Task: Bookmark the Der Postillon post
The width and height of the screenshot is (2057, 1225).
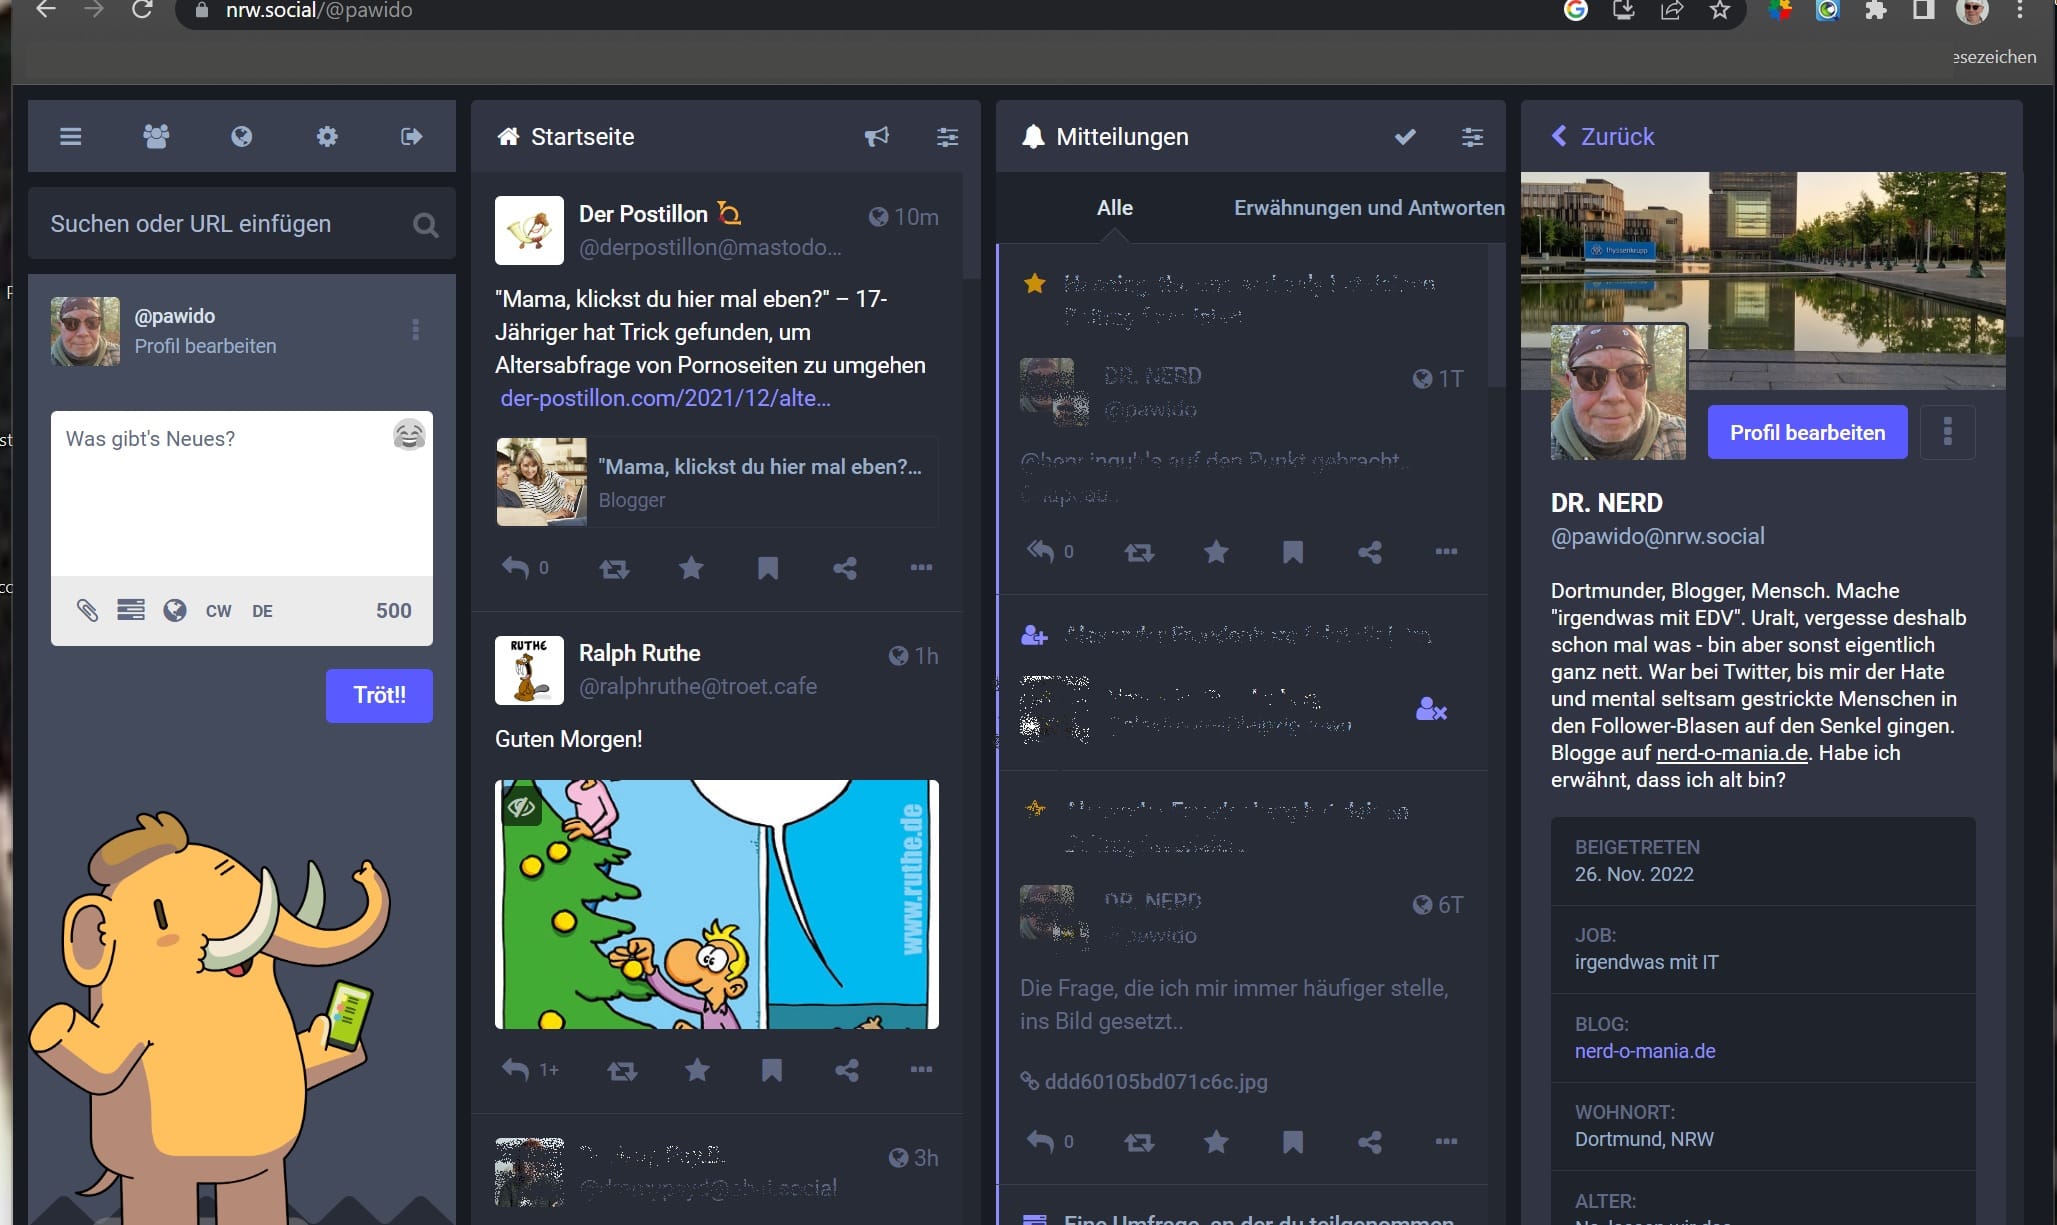Action: pos(768,568)
